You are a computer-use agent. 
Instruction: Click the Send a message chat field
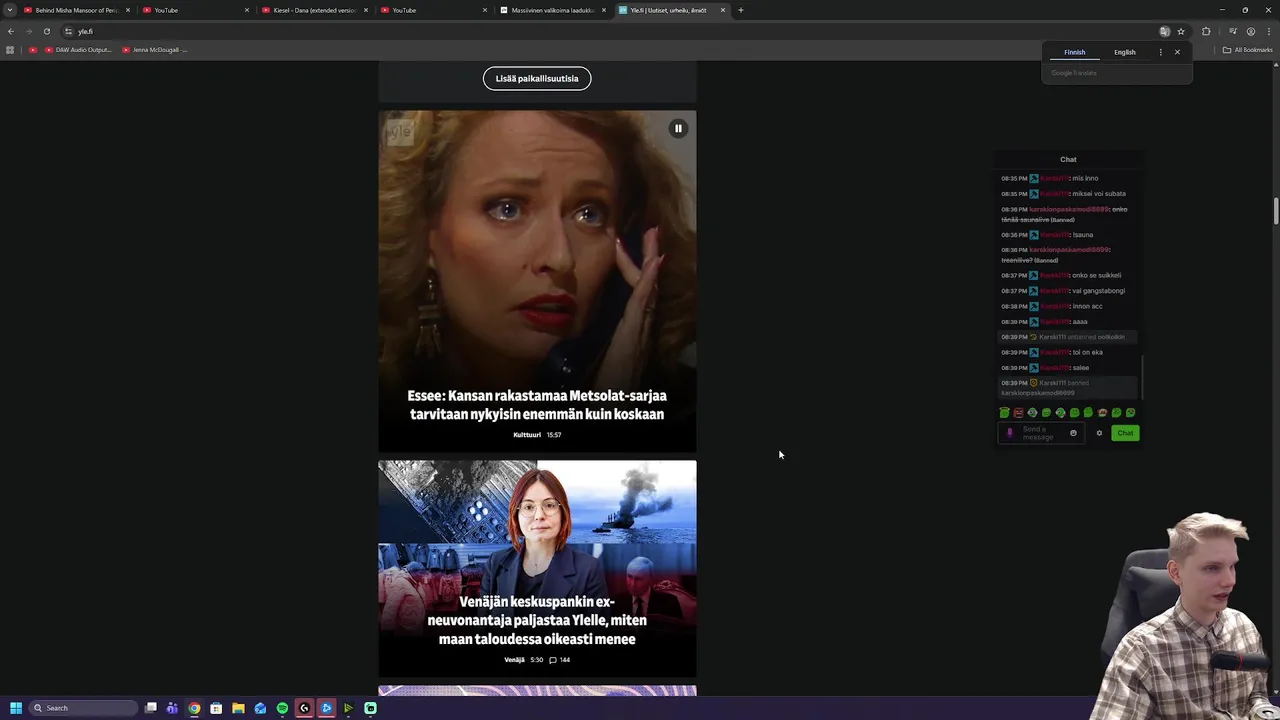coord(1042,433)
